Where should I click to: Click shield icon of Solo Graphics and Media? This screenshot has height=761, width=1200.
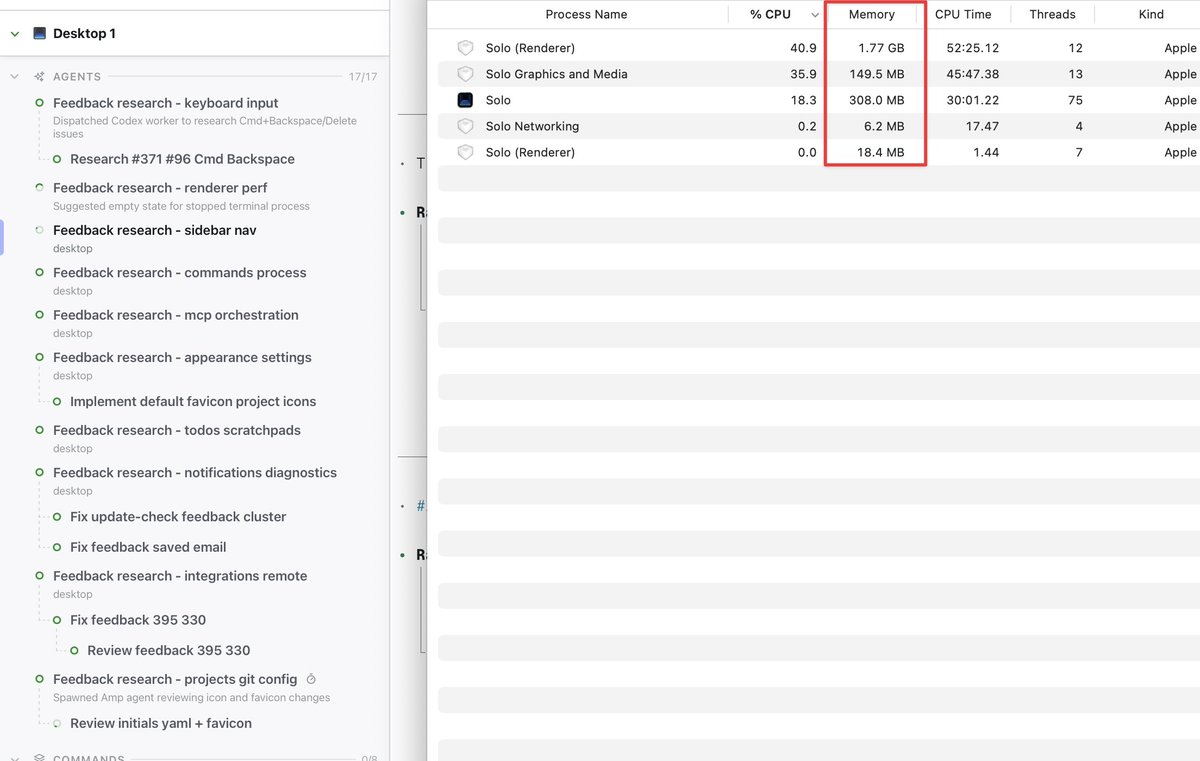[465, 74]
